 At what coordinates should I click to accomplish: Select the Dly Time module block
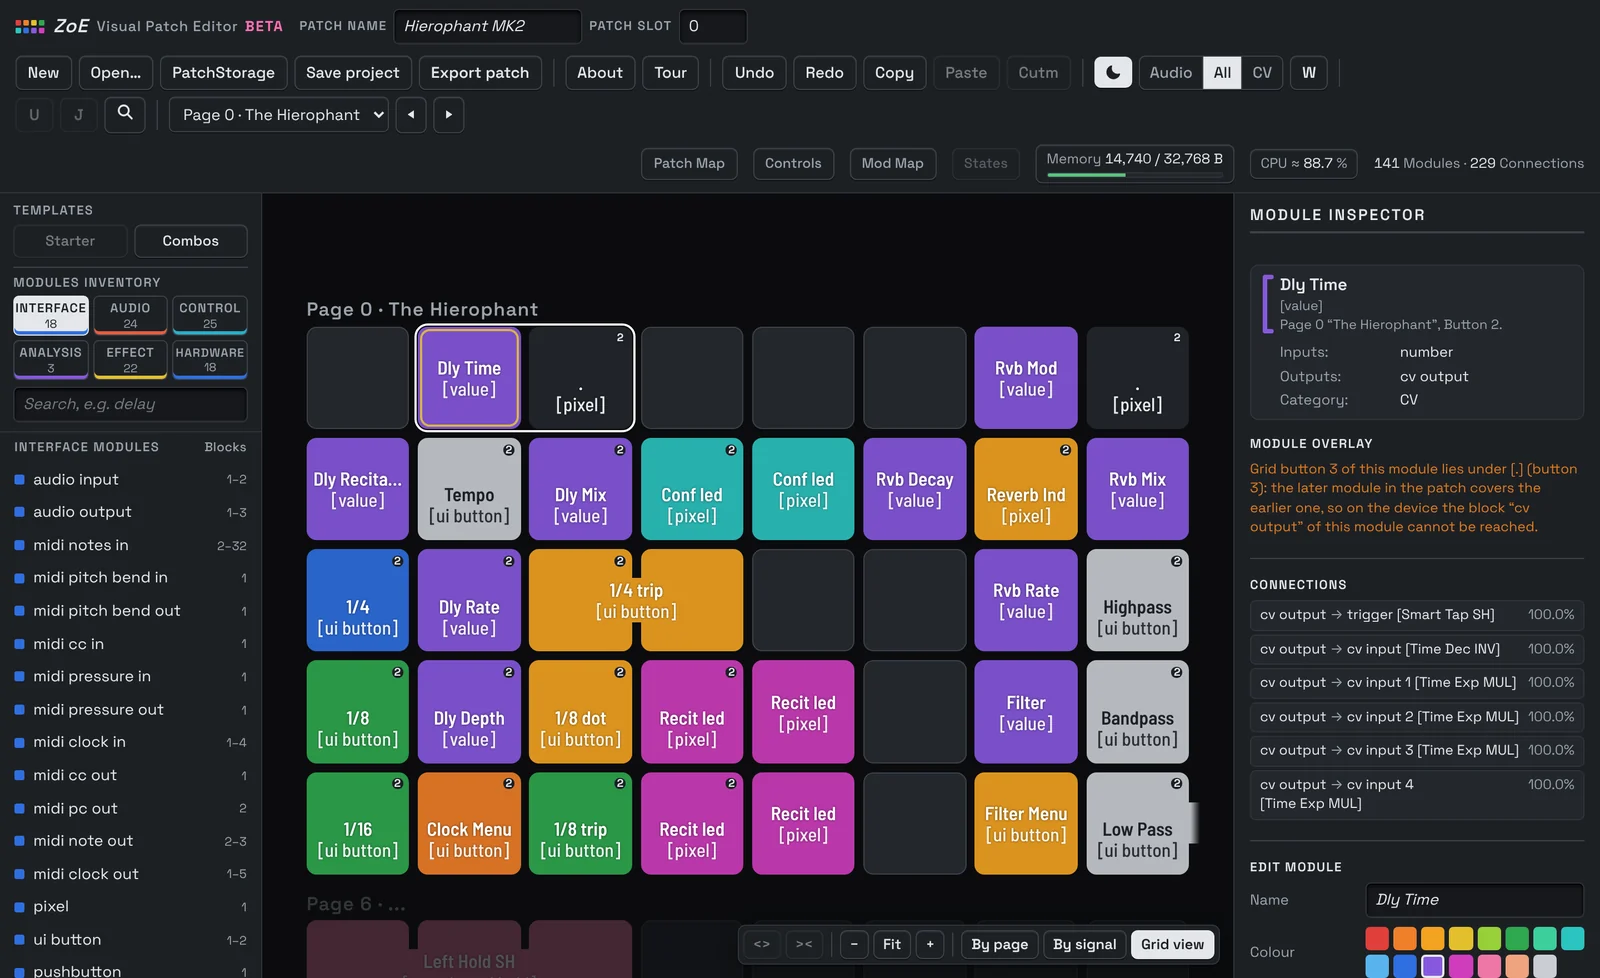click(x=469, y=378)
